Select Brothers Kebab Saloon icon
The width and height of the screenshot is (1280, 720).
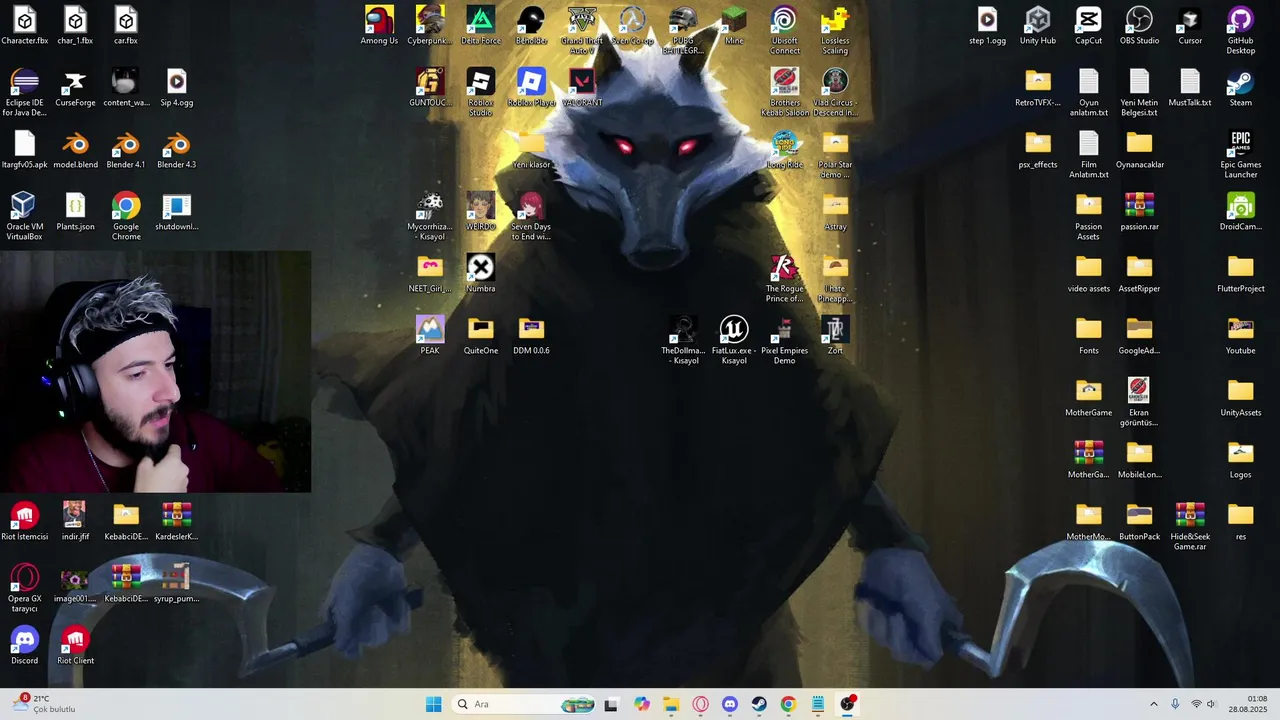(784, 92)
